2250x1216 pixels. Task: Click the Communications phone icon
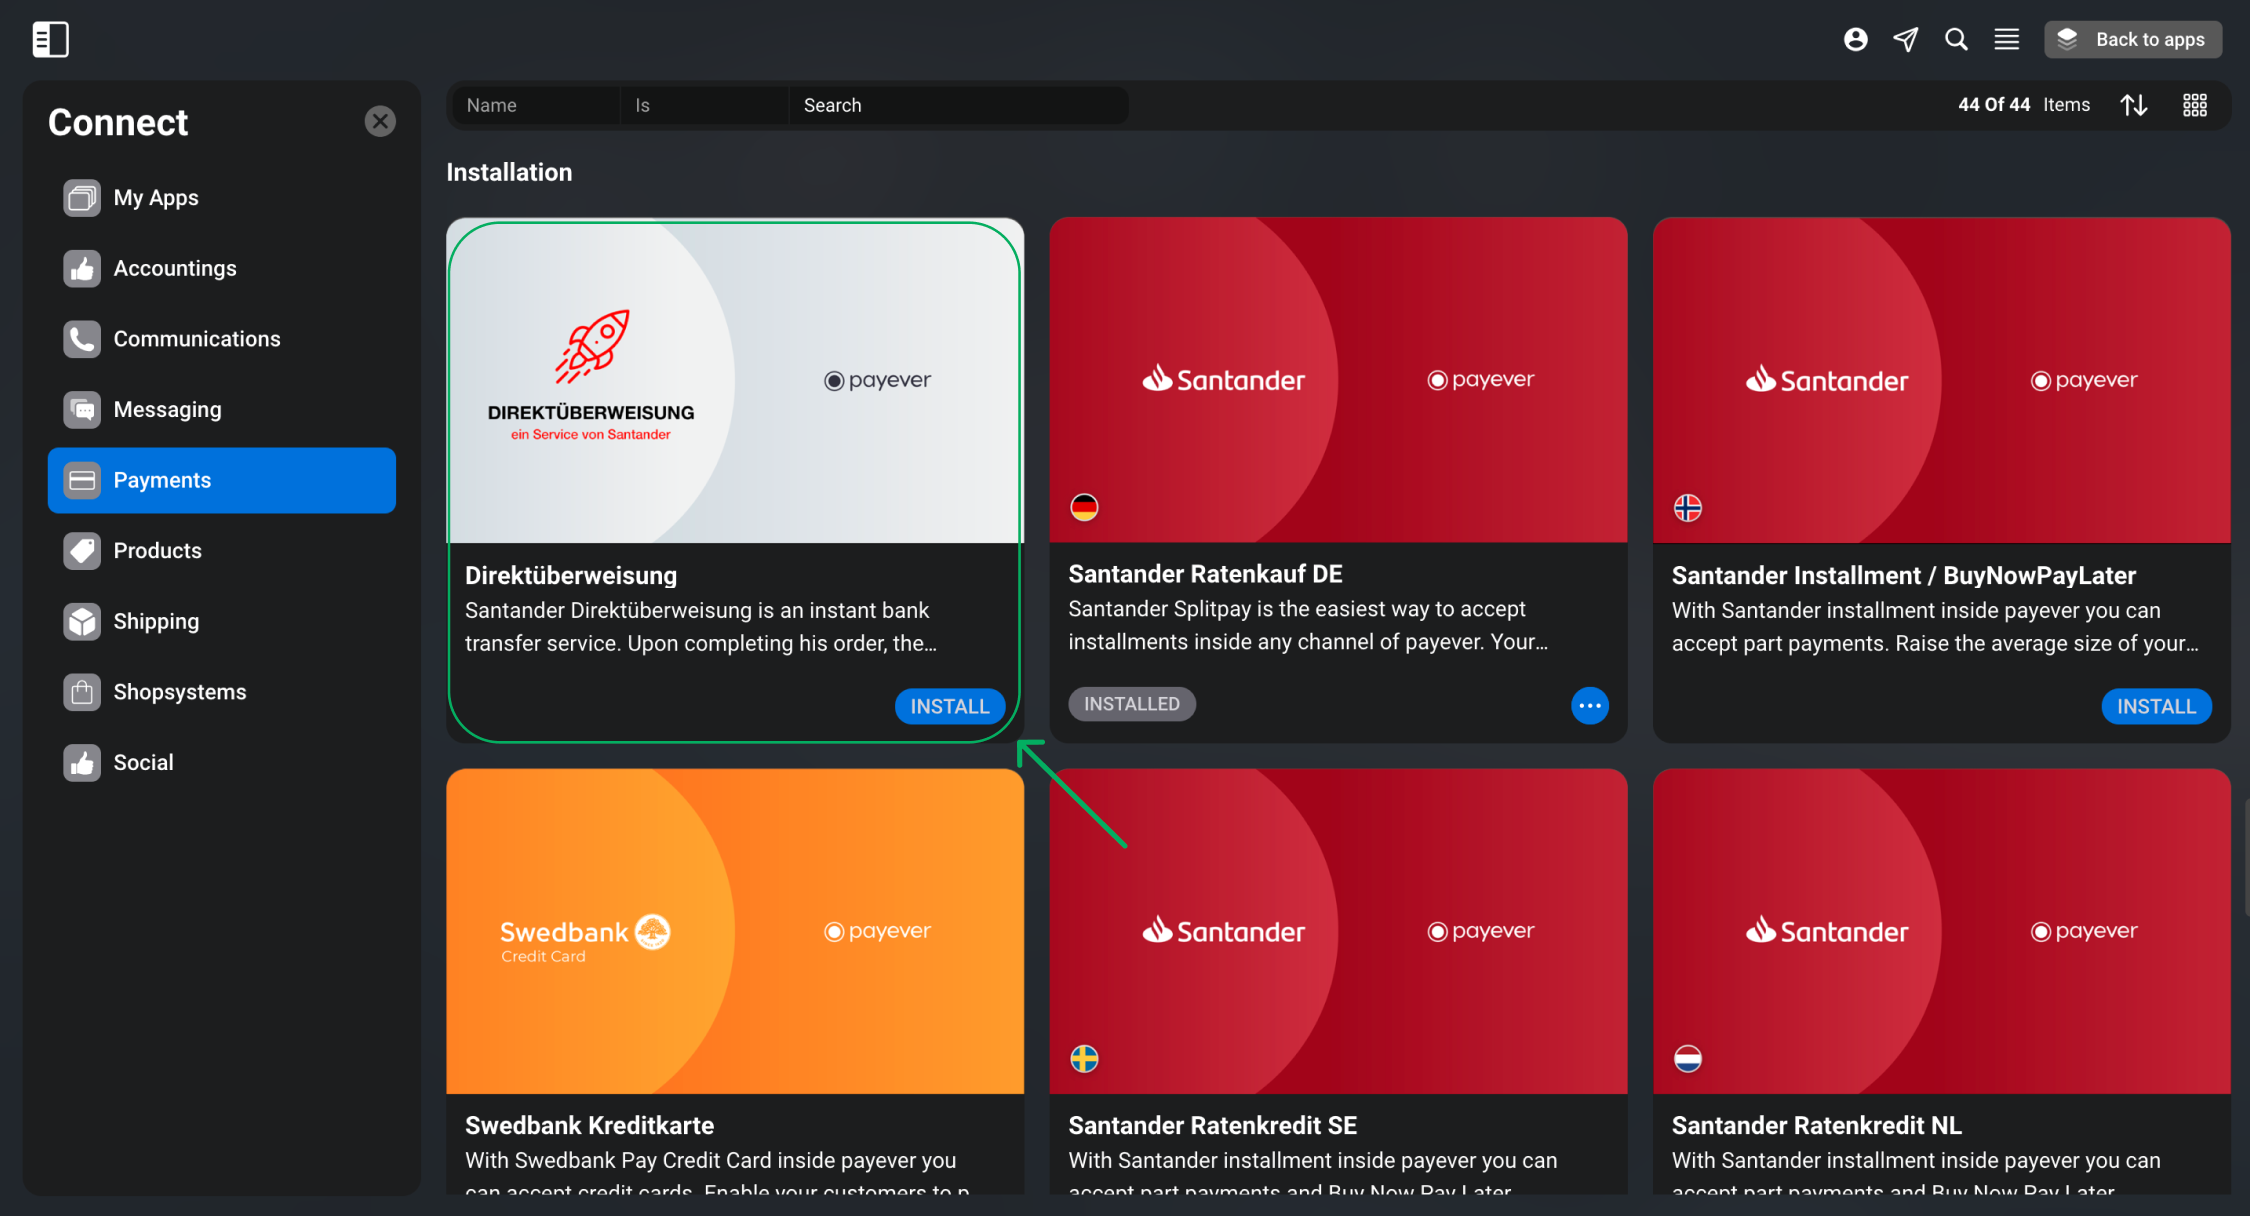82,339
